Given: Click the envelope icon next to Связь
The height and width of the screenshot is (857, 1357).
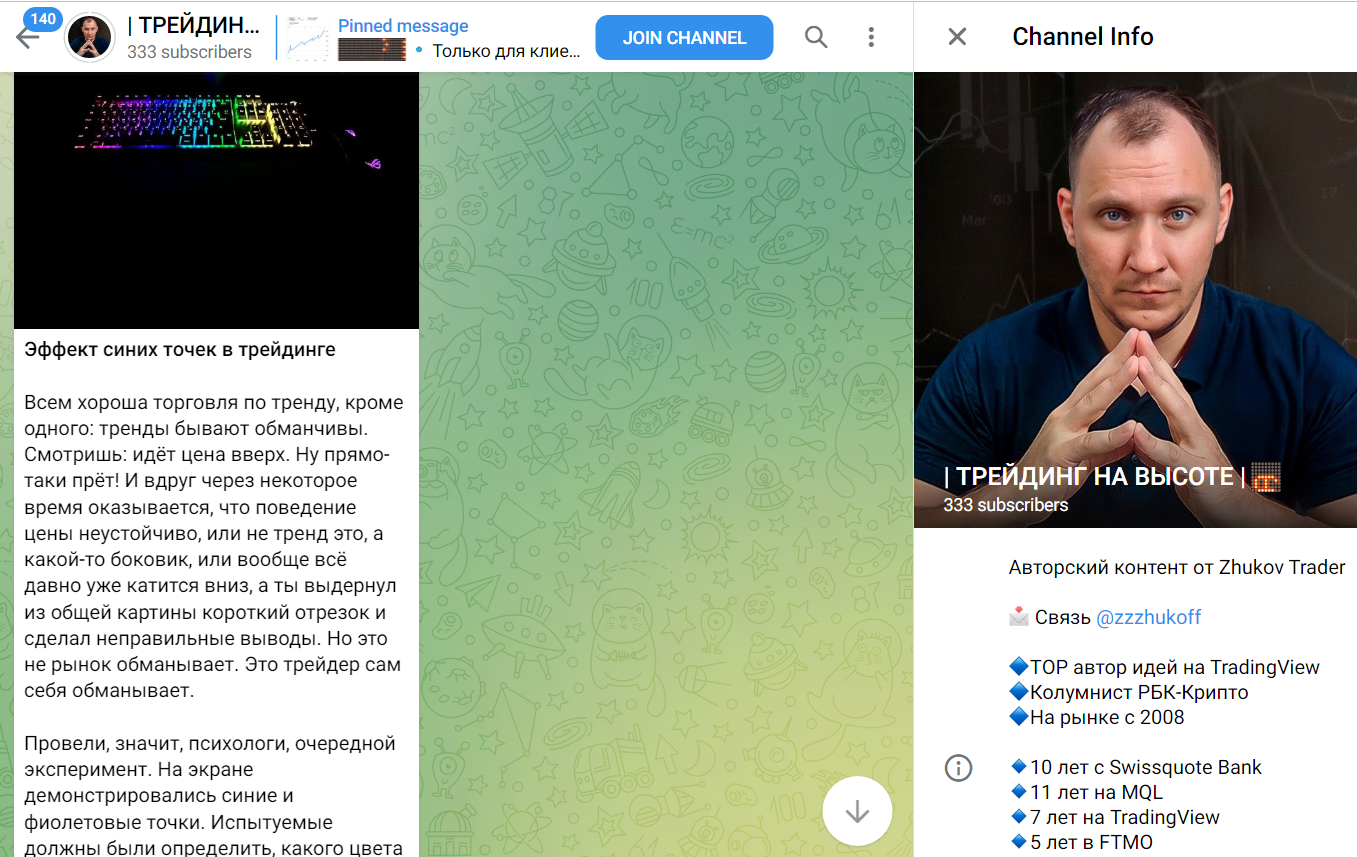Looking at the screenshot, I should point(1019,617).
